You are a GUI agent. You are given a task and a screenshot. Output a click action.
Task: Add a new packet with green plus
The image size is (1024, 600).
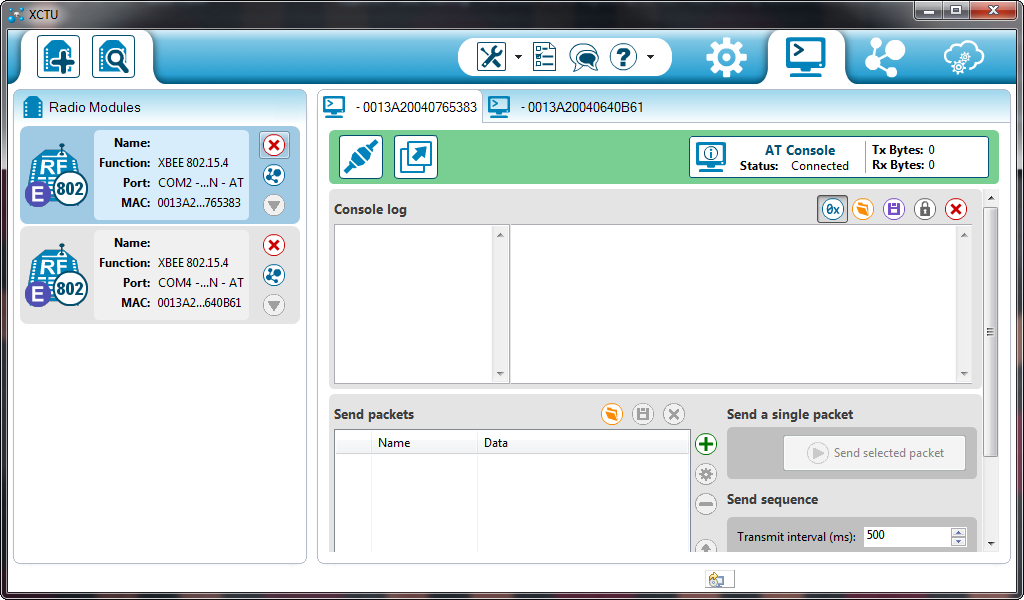coord(706,444)
